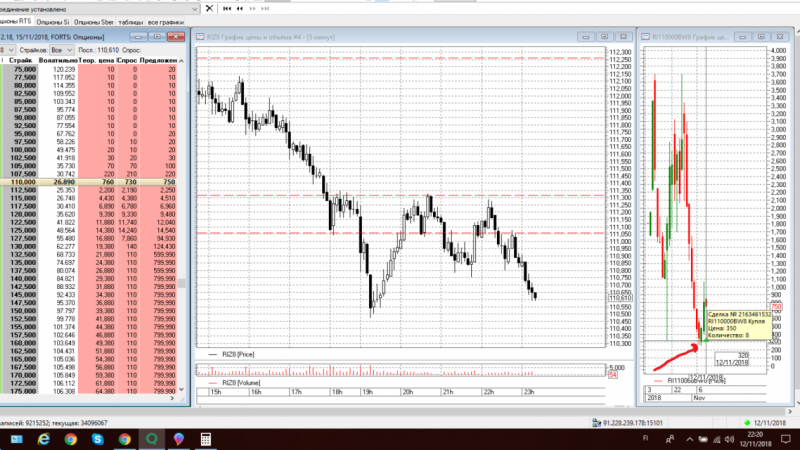The width and height of the screenshot is (800, 450).
Task: Maximize the RIZ8 chart window
Action: click(x=605, y=37)
